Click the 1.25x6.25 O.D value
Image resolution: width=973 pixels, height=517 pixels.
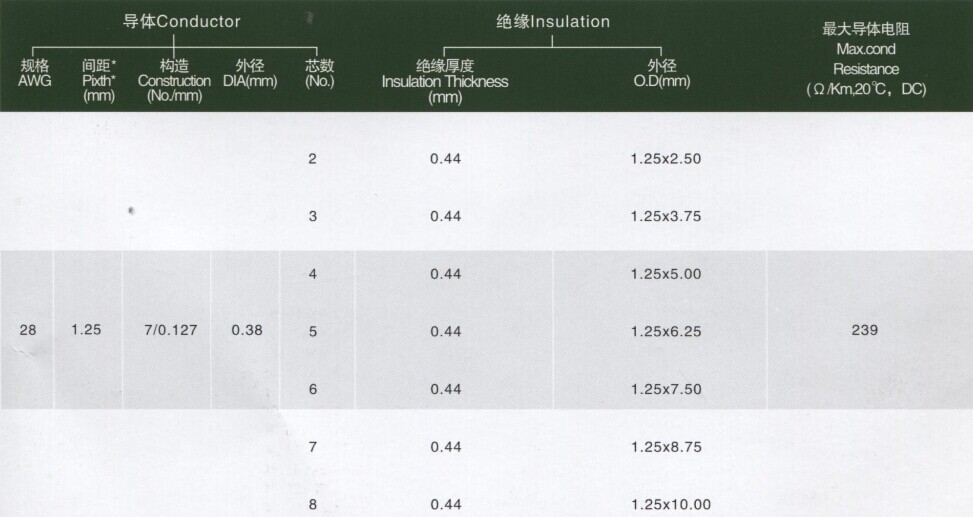pos(666,331)
